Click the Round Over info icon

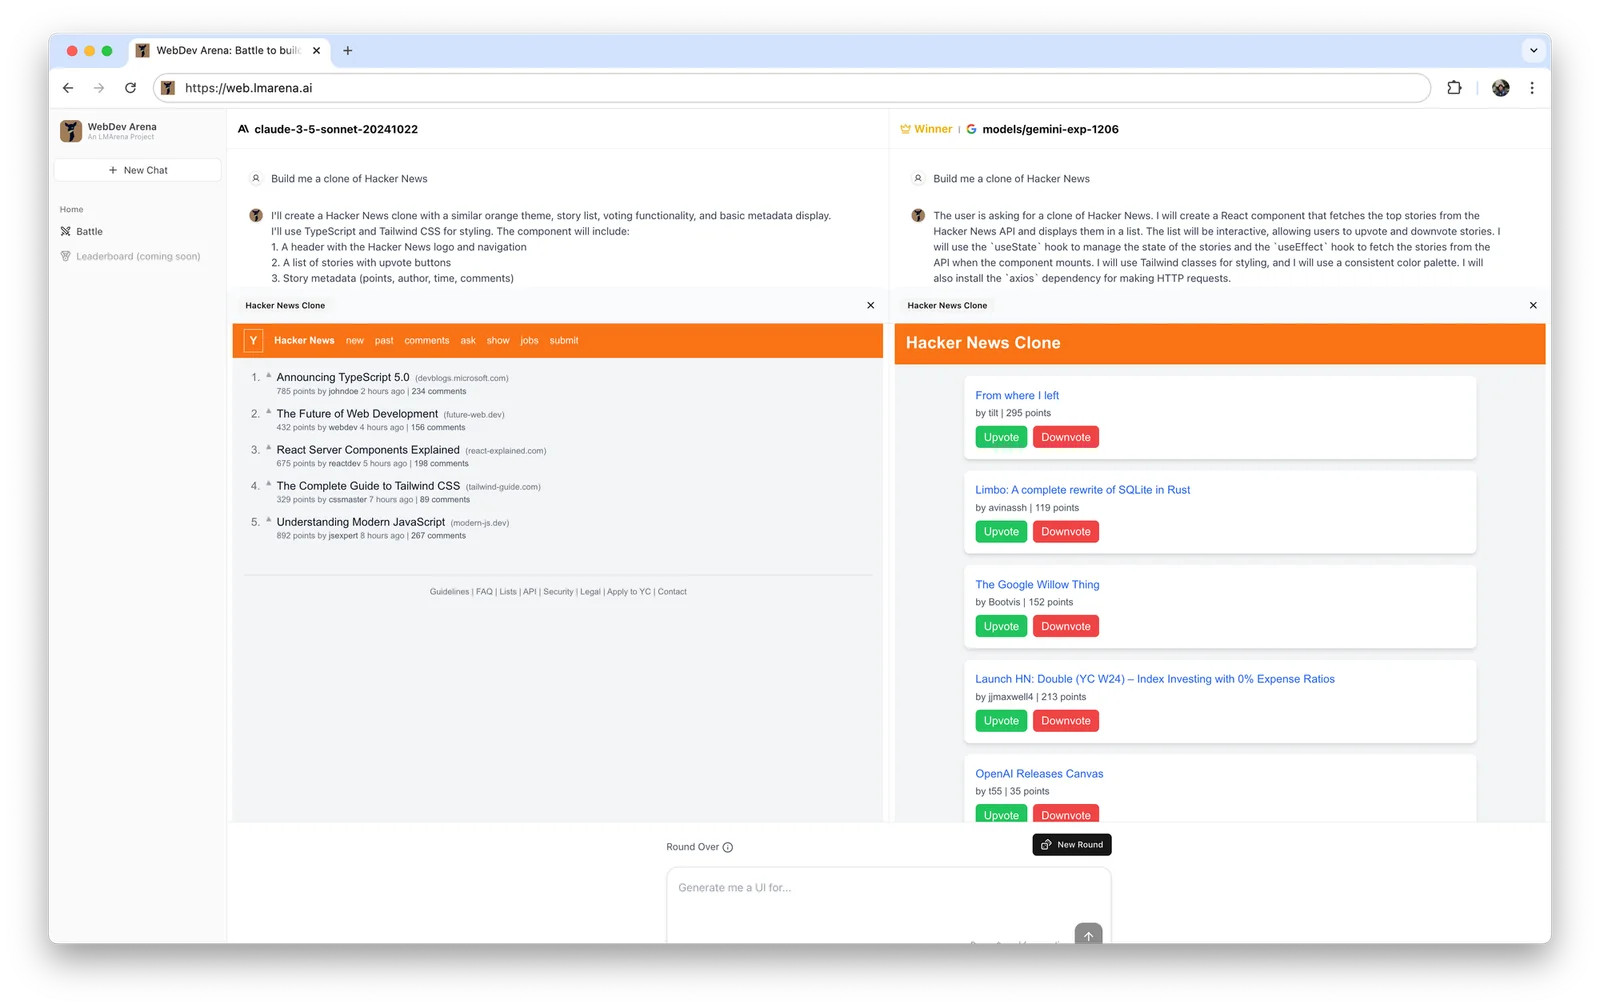[728, 847]
